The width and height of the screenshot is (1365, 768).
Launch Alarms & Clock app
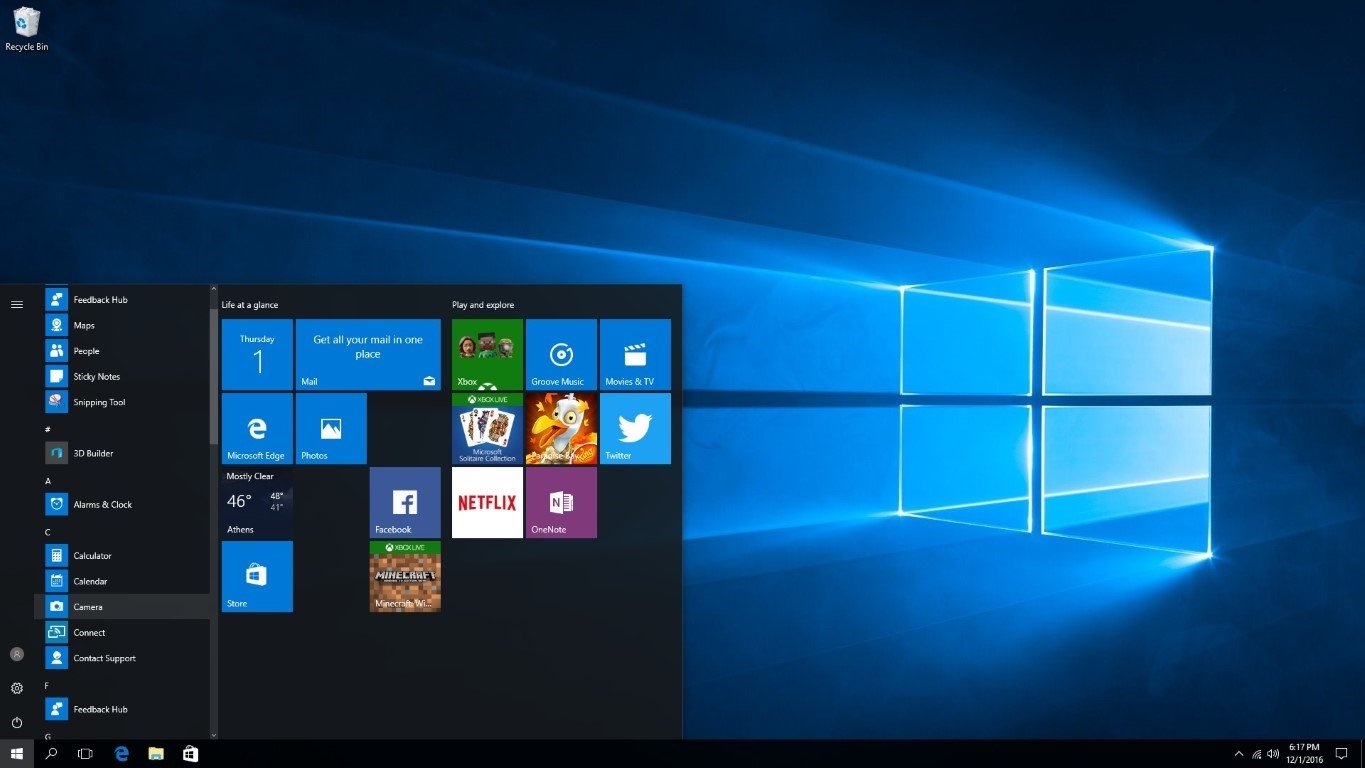coord(122,505)
